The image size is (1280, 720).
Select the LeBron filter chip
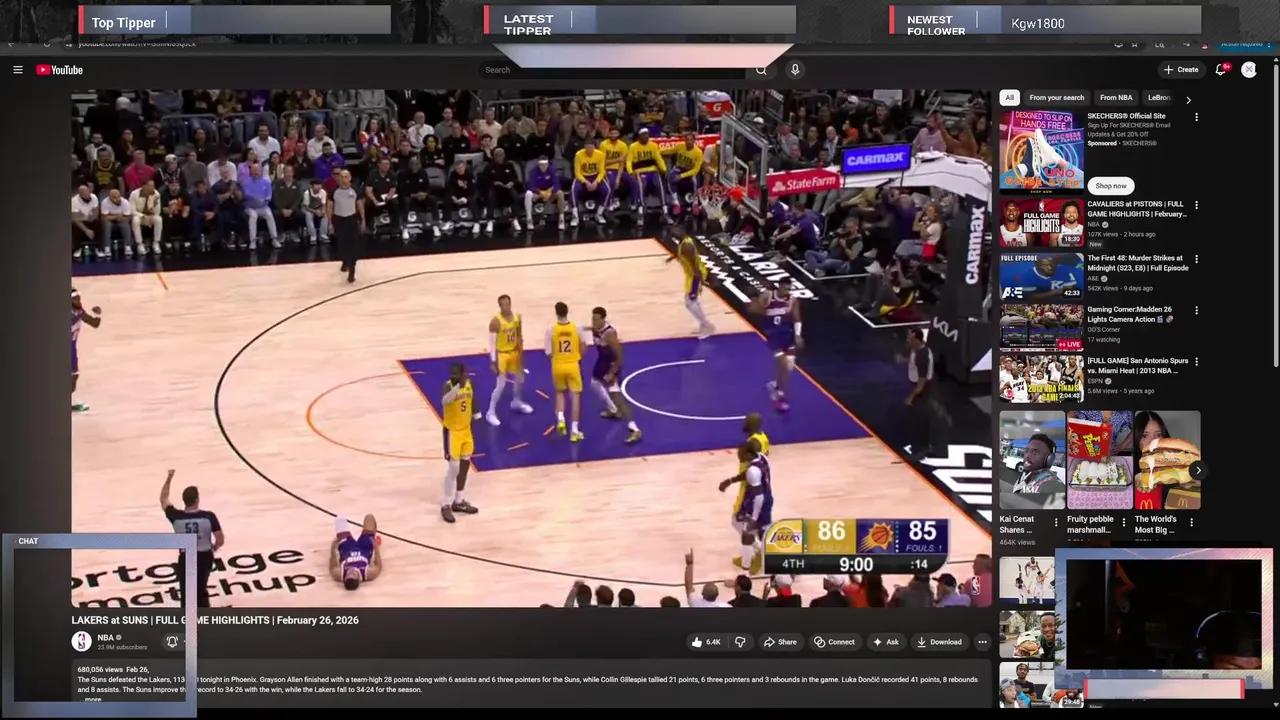(1159, 98)
